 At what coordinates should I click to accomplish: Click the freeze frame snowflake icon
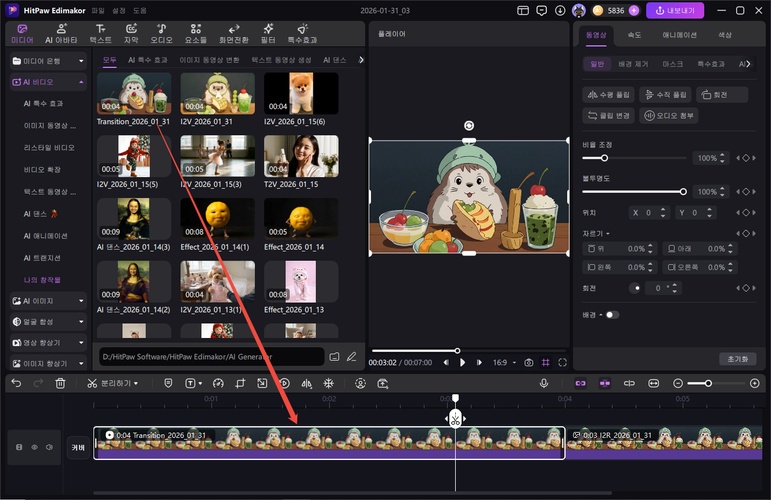click(329, 383)
